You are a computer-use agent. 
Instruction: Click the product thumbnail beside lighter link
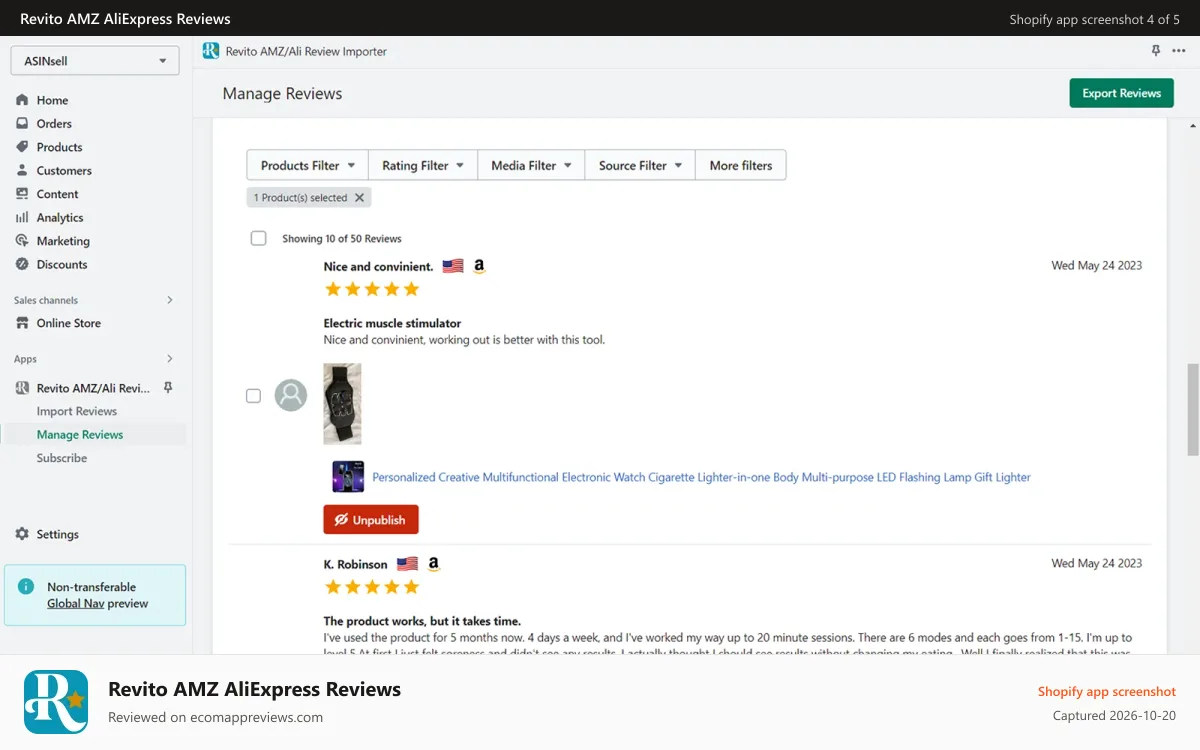click(348, 477)
